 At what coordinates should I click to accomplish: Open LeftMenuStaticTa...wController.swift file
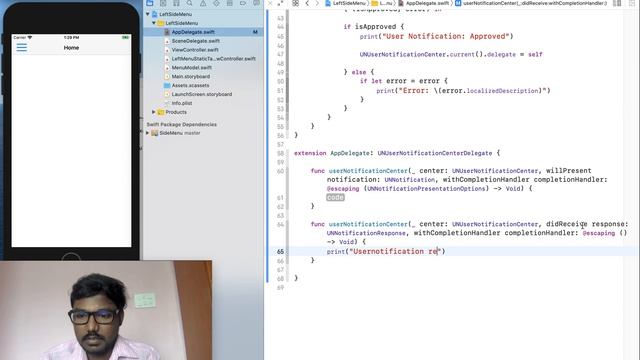[213, 59]
